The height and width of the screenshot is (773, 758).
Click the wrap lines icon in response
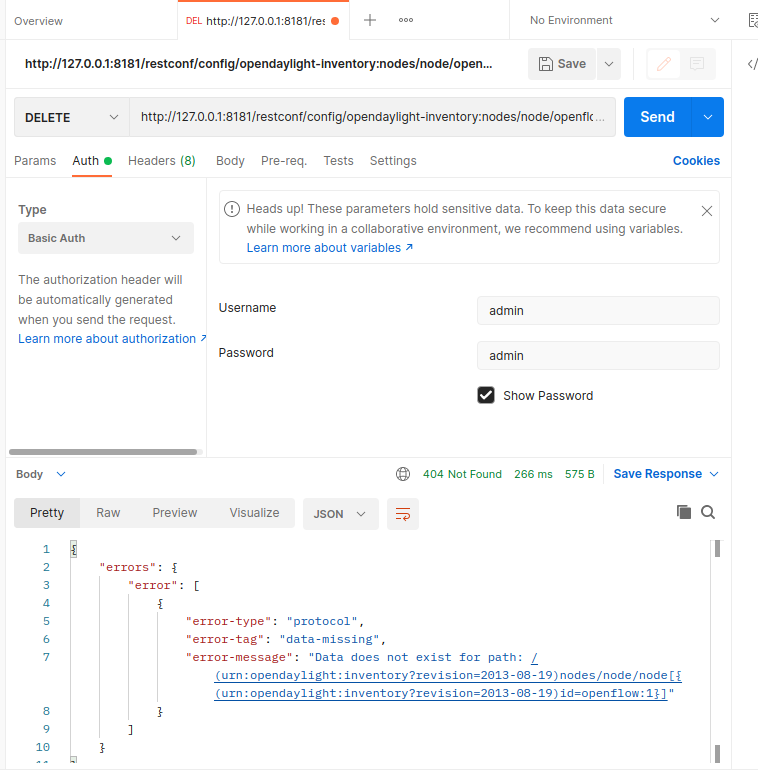[403, 514]
